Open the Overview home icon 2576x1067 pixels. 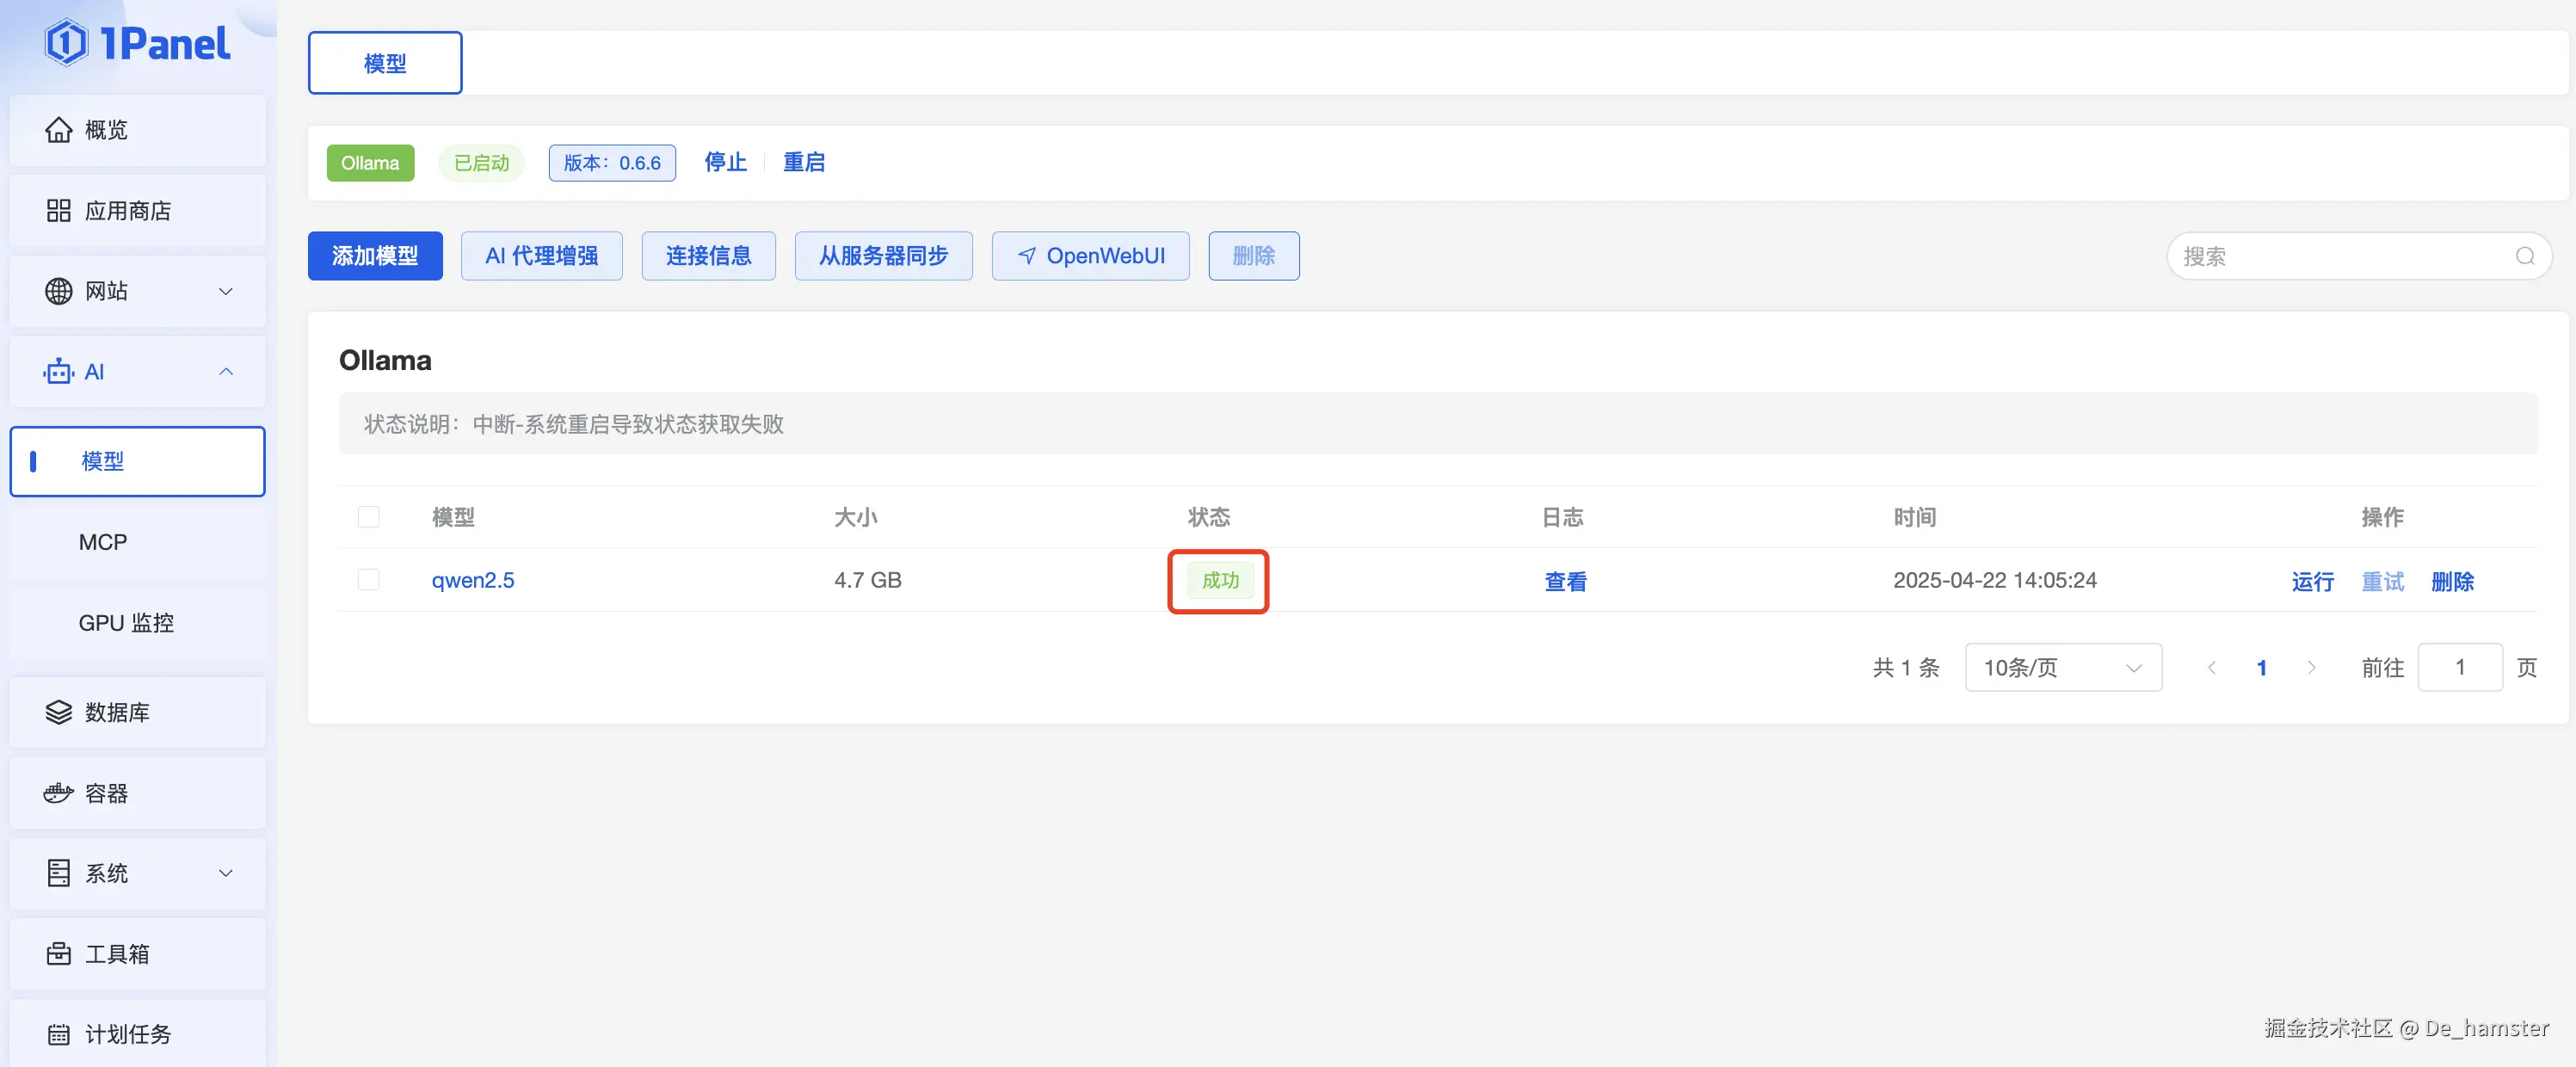(59, 130)
